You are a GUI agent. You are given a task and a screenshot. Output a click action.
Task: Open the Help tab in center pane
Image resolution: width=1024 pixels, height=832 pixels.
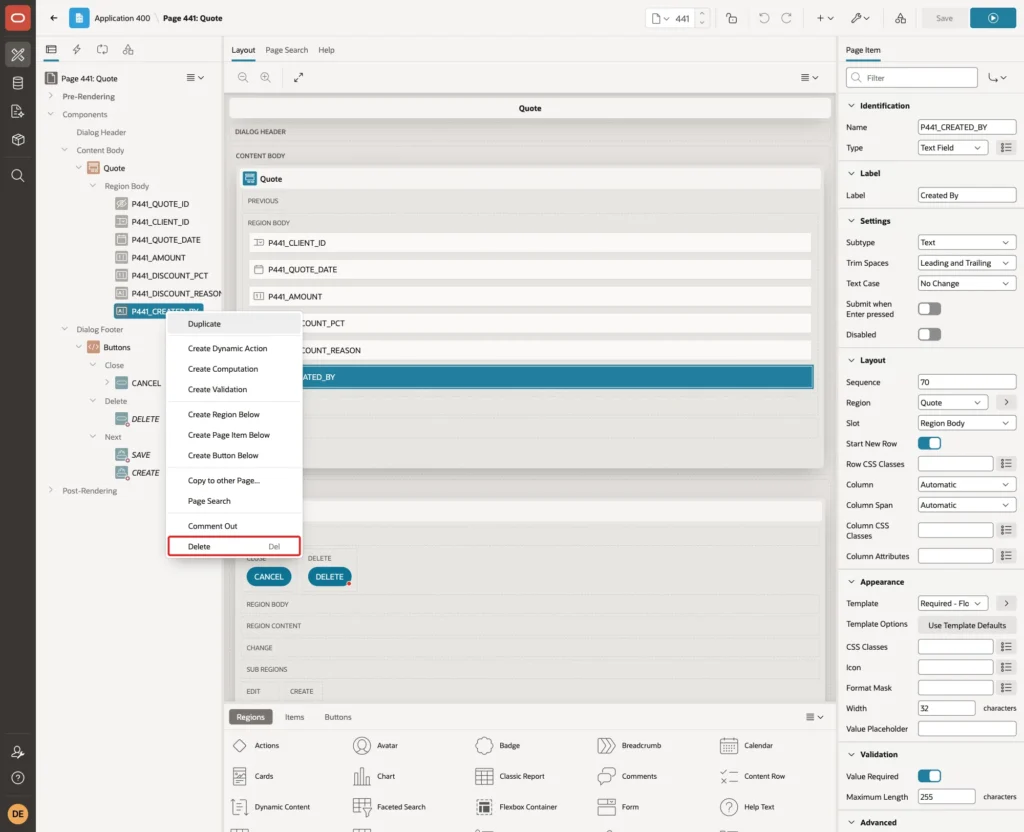[326, 50]
